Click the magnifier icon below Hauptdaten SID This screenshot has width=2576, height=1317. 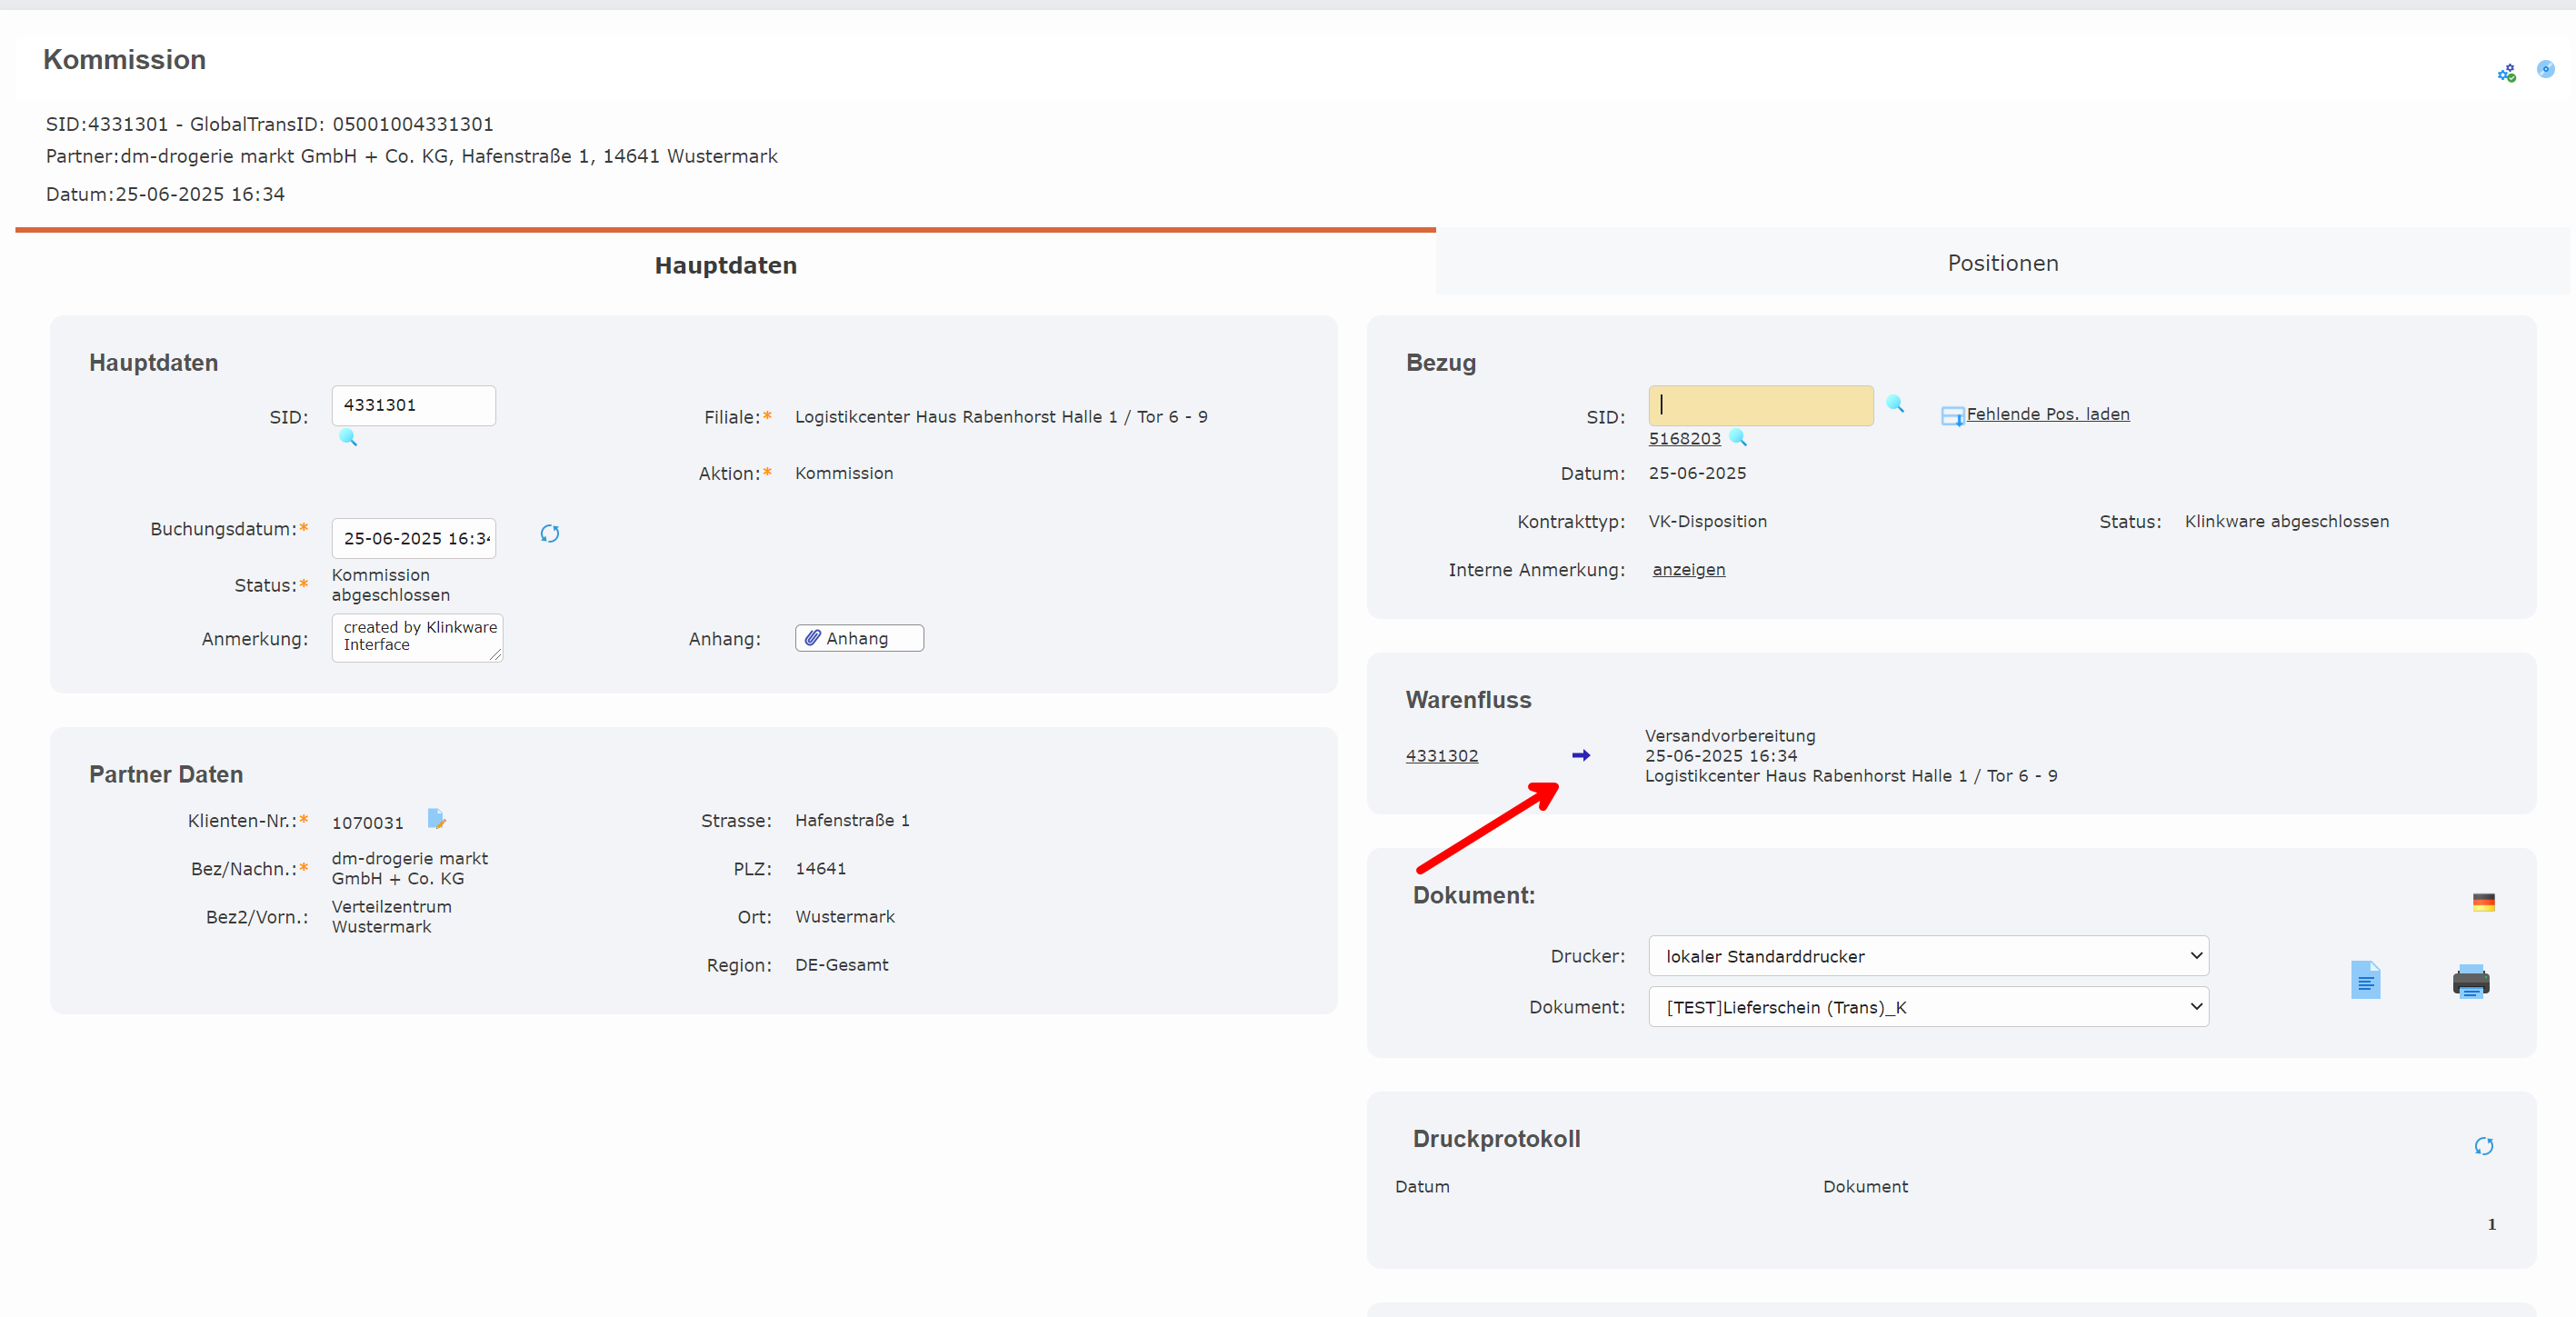[348, 437]
